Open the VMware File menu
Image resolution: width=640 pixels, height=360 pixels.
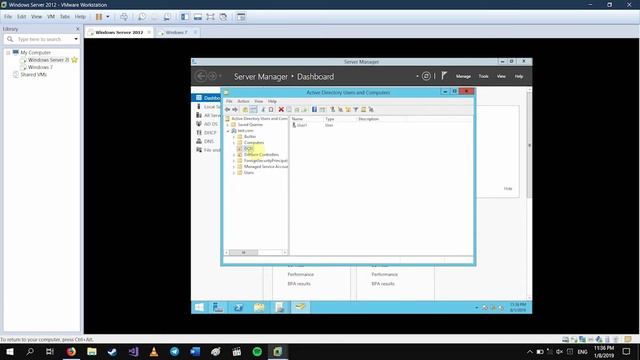pyautogui.click(x=8, y=17)
